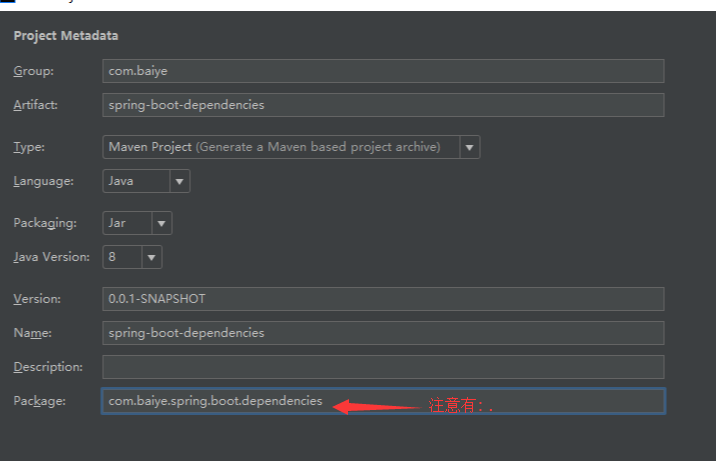Screen dimensions: 716x461
Task: Click the Java Version 8 combo box
Action: point(132,257)
